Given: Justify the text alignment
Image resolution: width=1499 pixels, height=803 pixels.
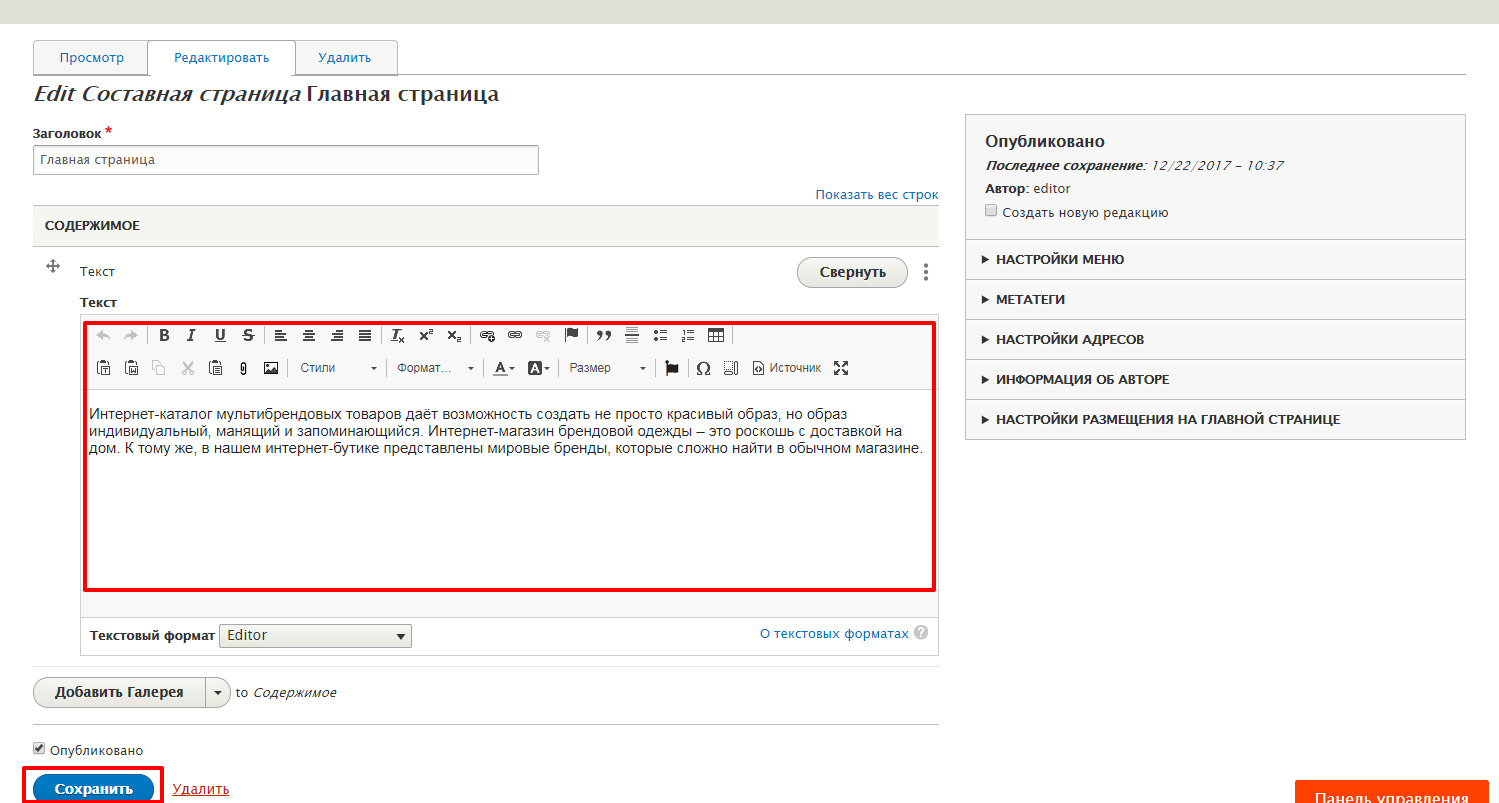Looking at the screenshot, I should coord(365,335).
